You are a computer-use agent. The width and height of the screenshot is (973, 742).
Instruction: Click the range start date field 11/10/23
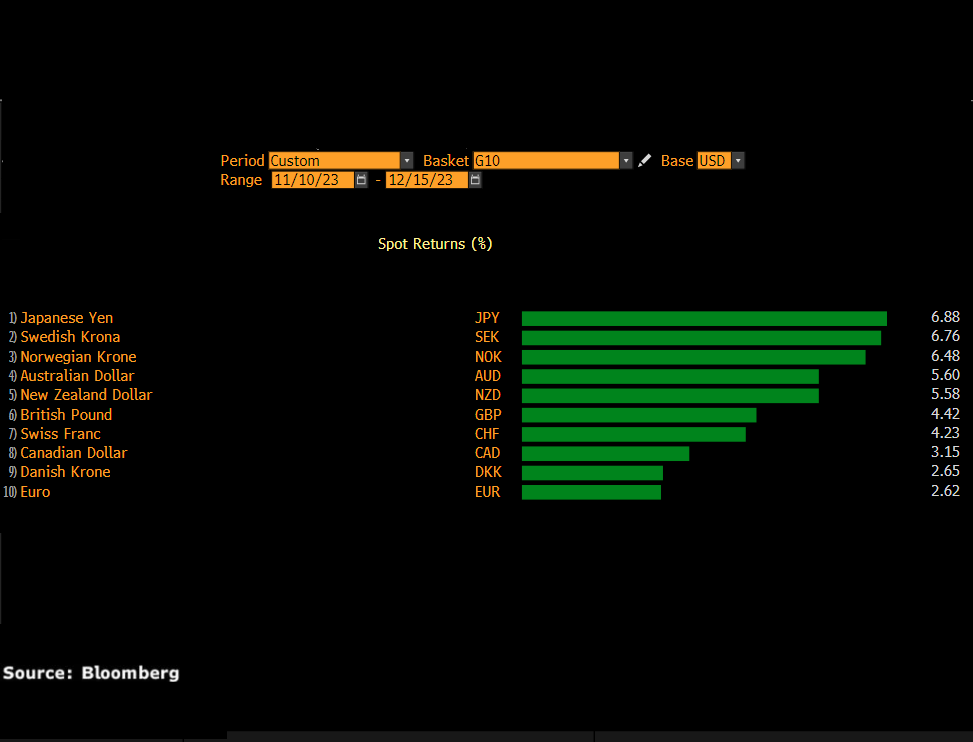(x=311, y=180)
